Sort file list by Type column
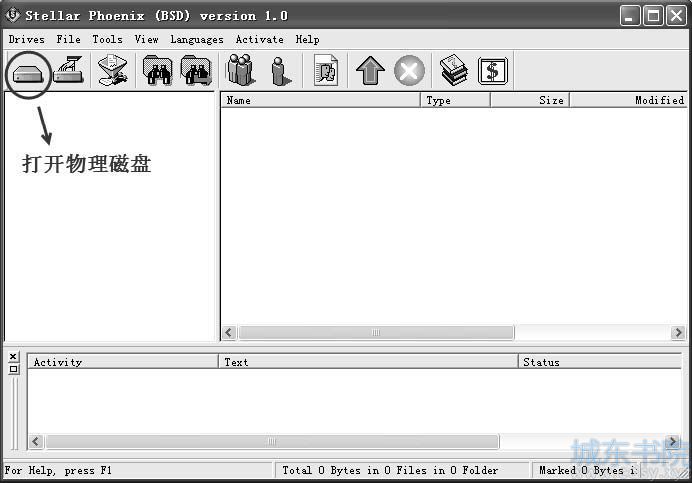The height and width of the screenshot is (483, 692). pyautogui.click(x=455, y=100)
